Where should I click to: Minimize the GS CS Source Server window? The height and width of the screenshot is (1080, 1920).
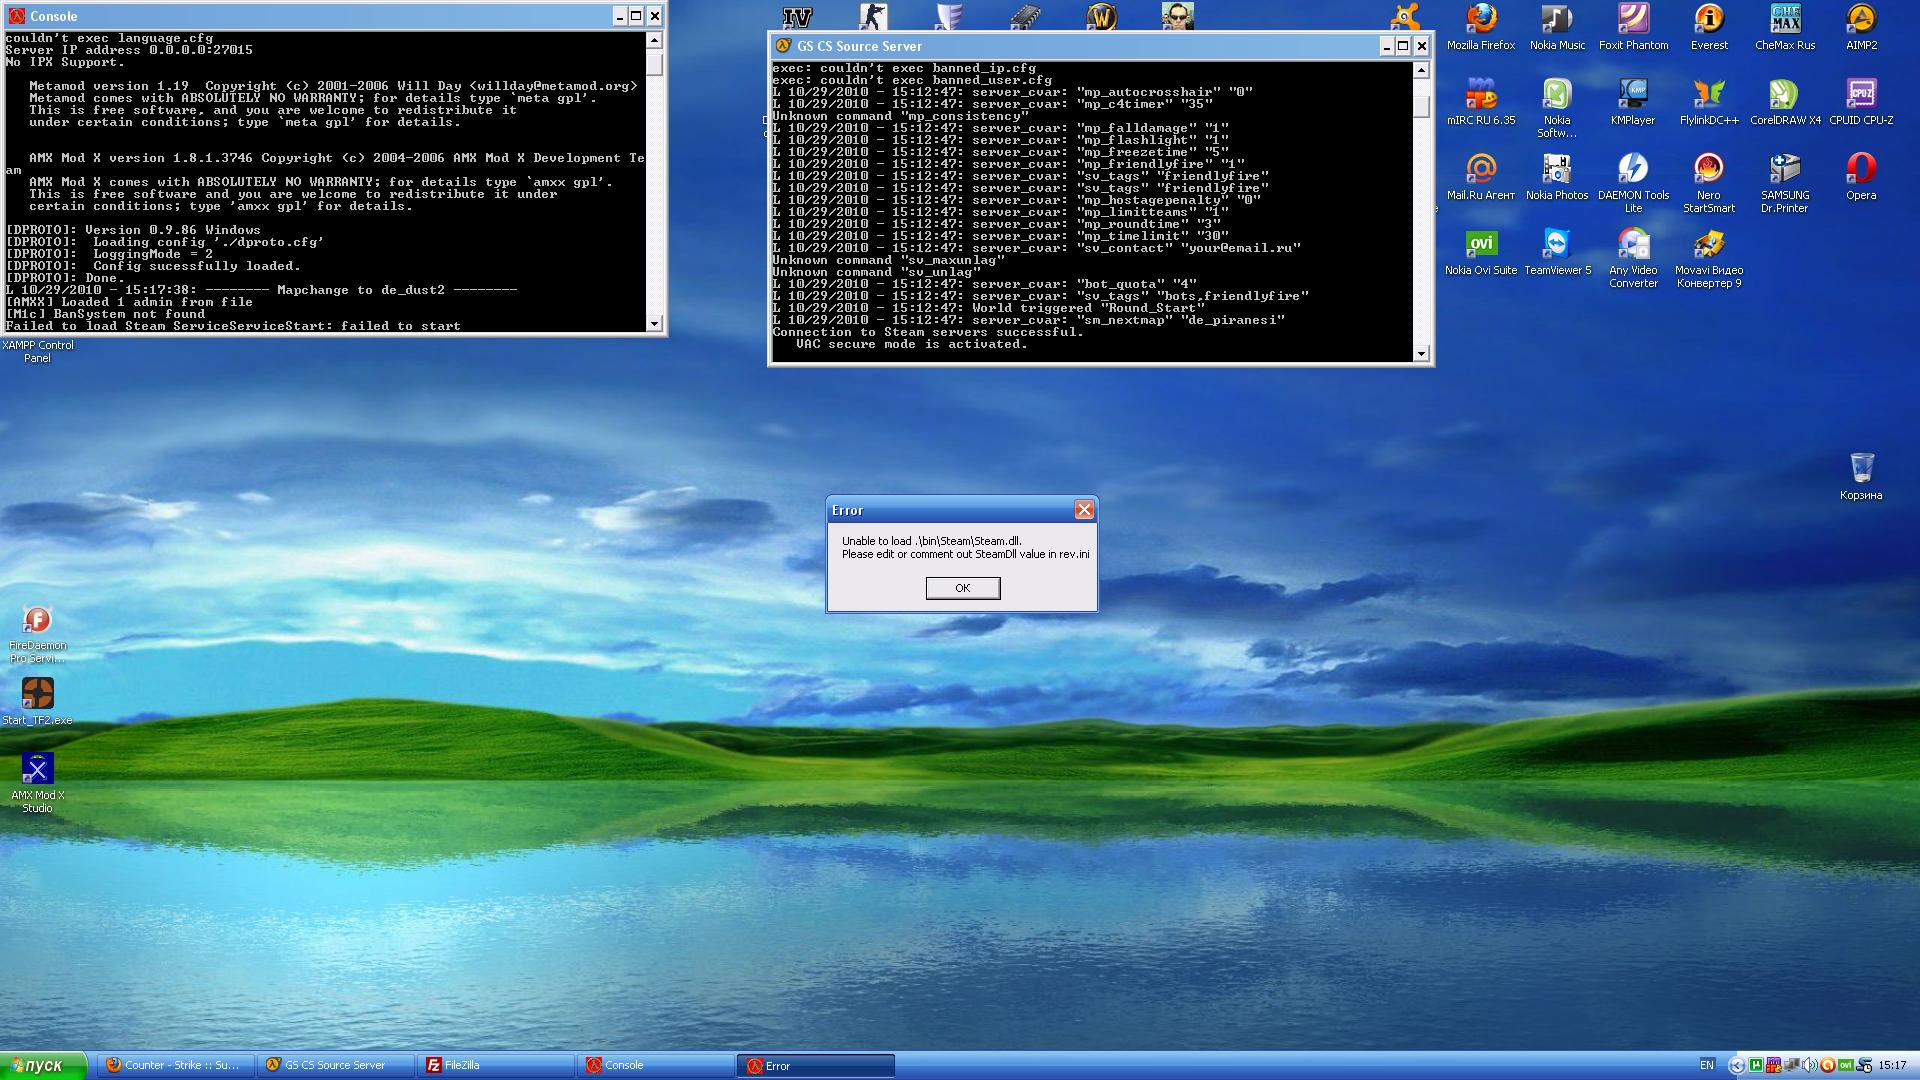(1386, 46)
